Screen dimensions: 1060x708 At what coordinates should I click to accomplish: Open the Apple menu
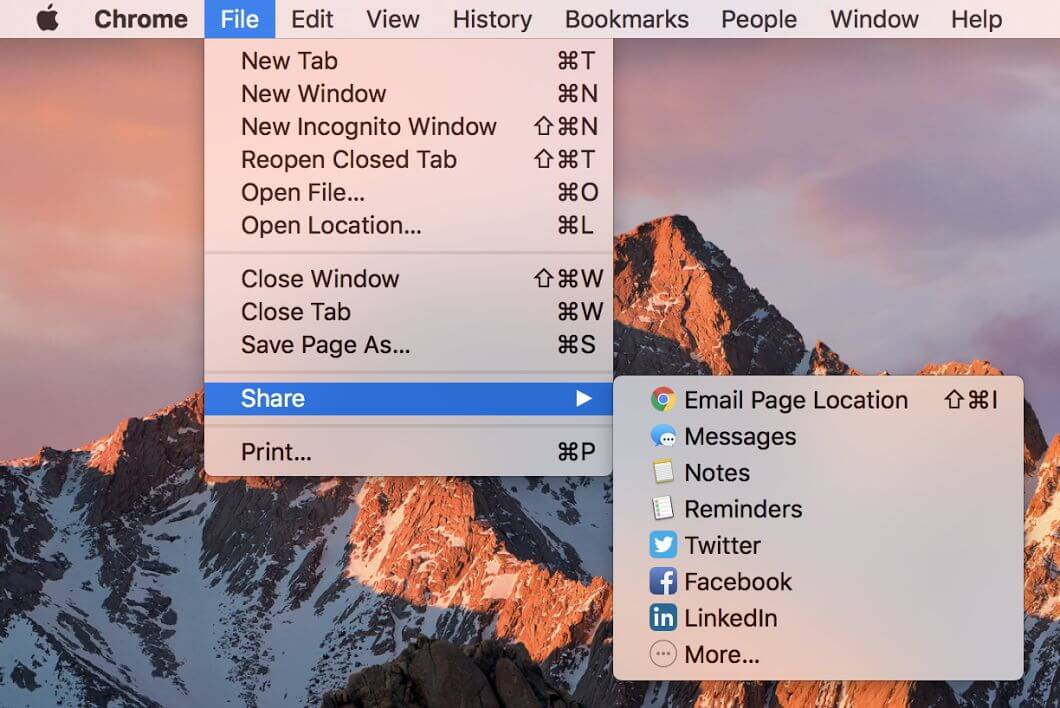[47, 19]
